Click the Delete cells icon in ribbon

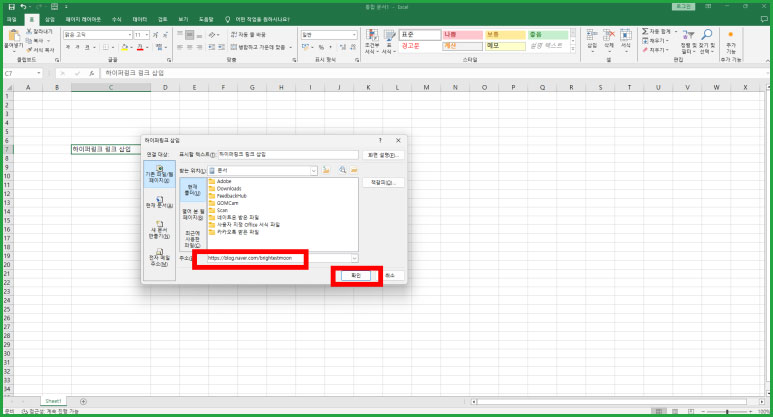click(609, 35)
